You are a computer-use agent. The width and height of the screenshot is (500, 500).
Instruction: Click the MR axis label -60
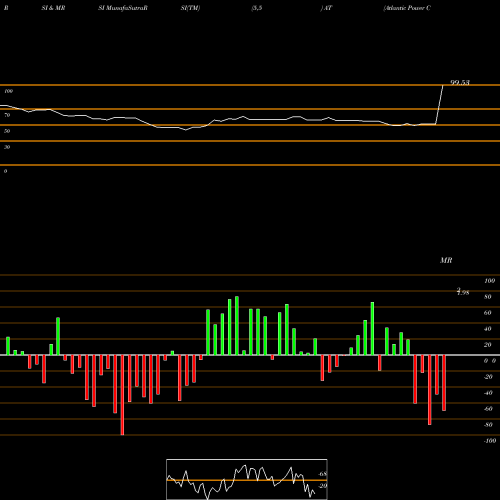coord(488,409)
